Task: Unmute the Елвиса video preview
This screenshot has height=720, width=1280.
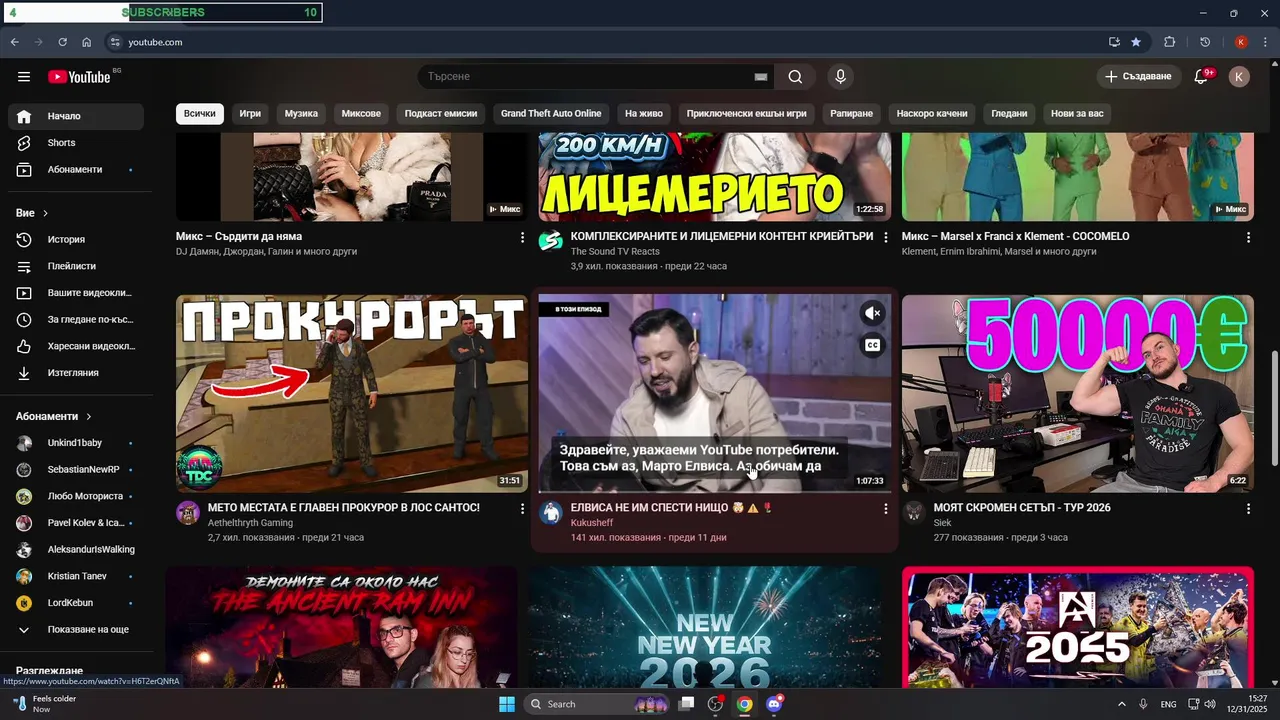Action: 872,313
